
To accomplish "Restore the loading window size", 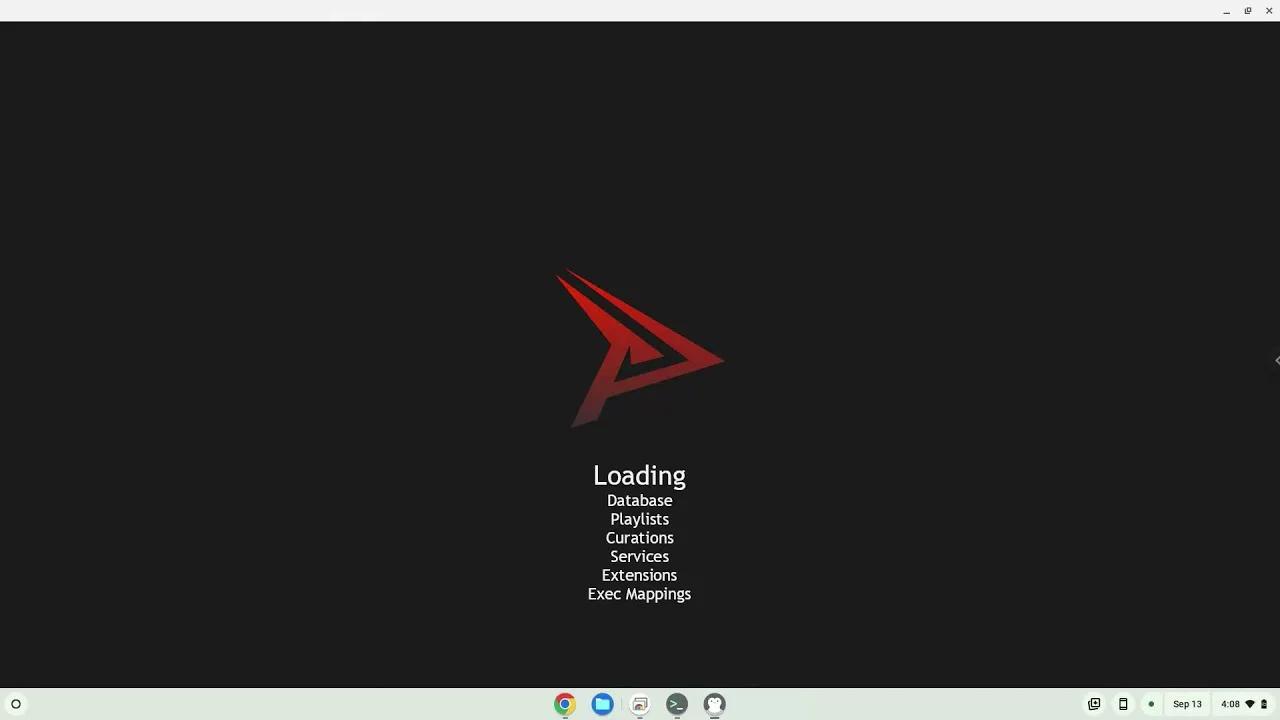I will [x=1247, y=10].
